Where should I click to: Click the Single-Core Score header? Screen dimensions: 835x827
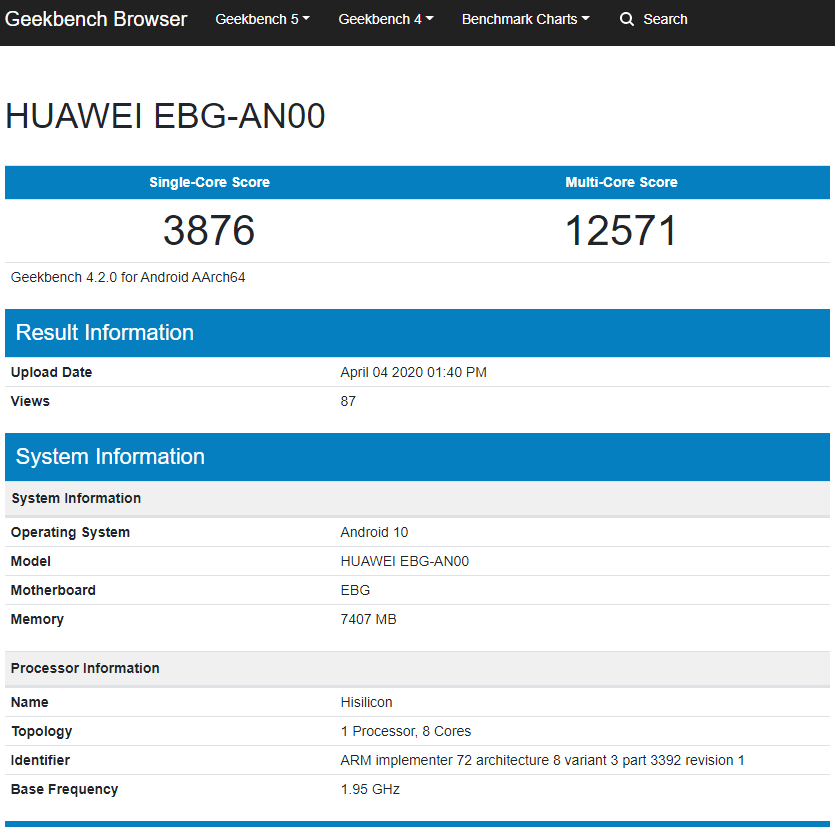[x=209, y=182]
